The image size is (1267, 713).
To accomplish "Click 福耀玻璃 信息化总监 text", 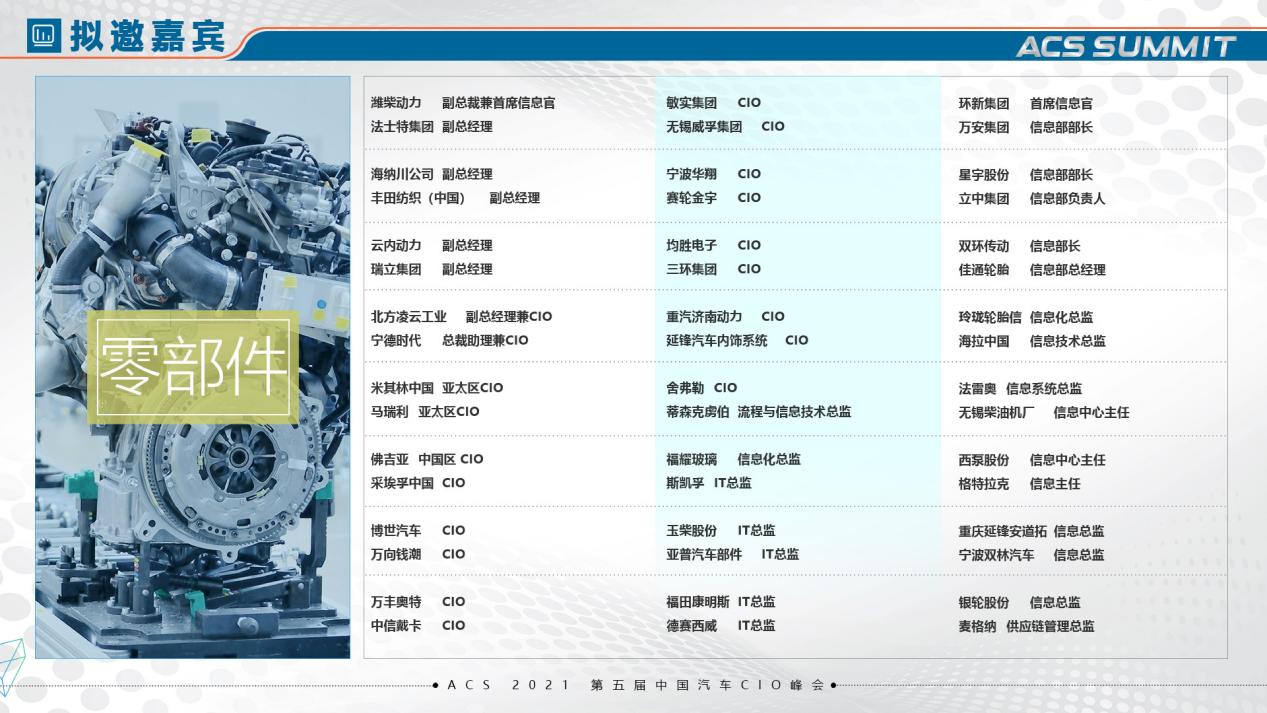I will pyautogui.click(x=734, y=460).
